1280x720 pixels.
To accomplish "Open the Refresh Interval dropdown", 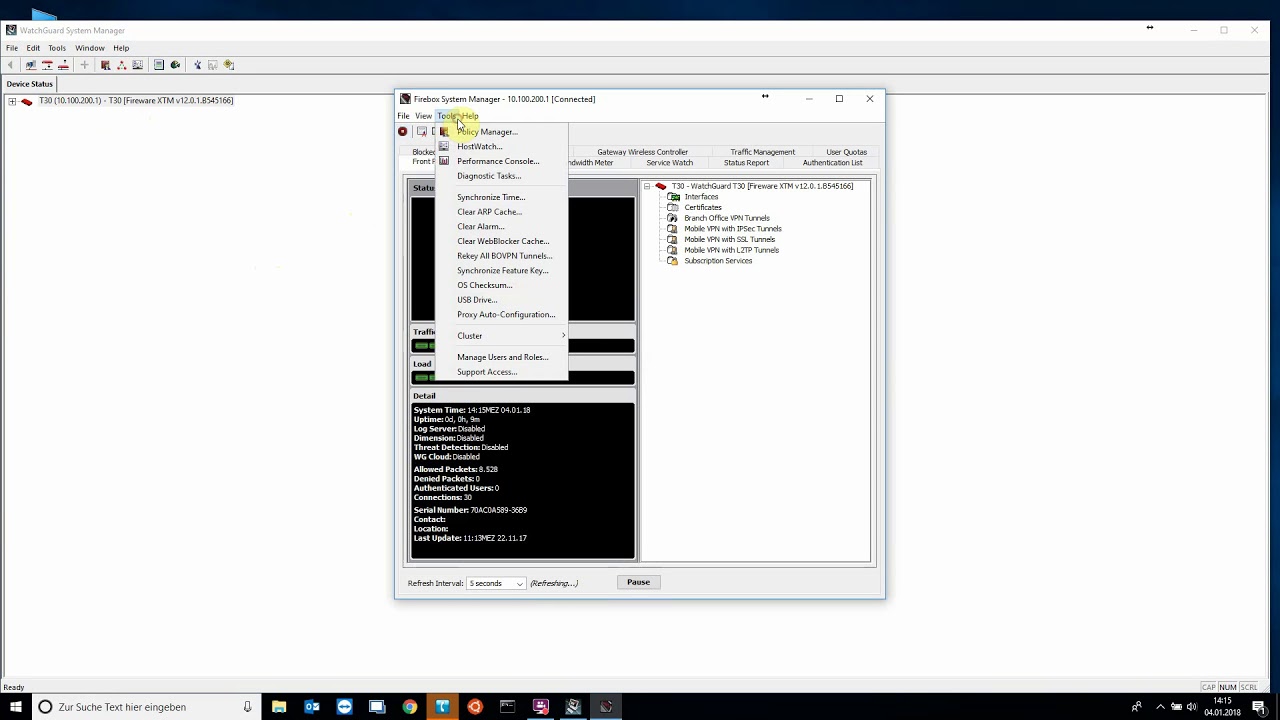I will pos(519,583).
